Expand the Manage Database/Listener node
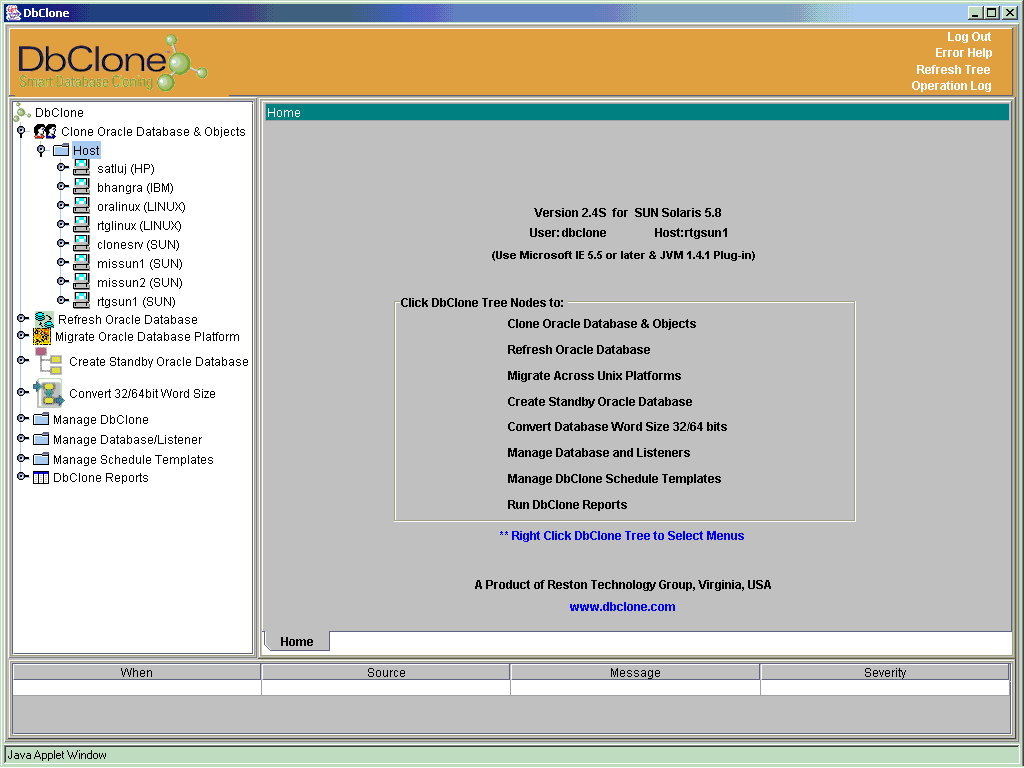 [x=22, y=438]
